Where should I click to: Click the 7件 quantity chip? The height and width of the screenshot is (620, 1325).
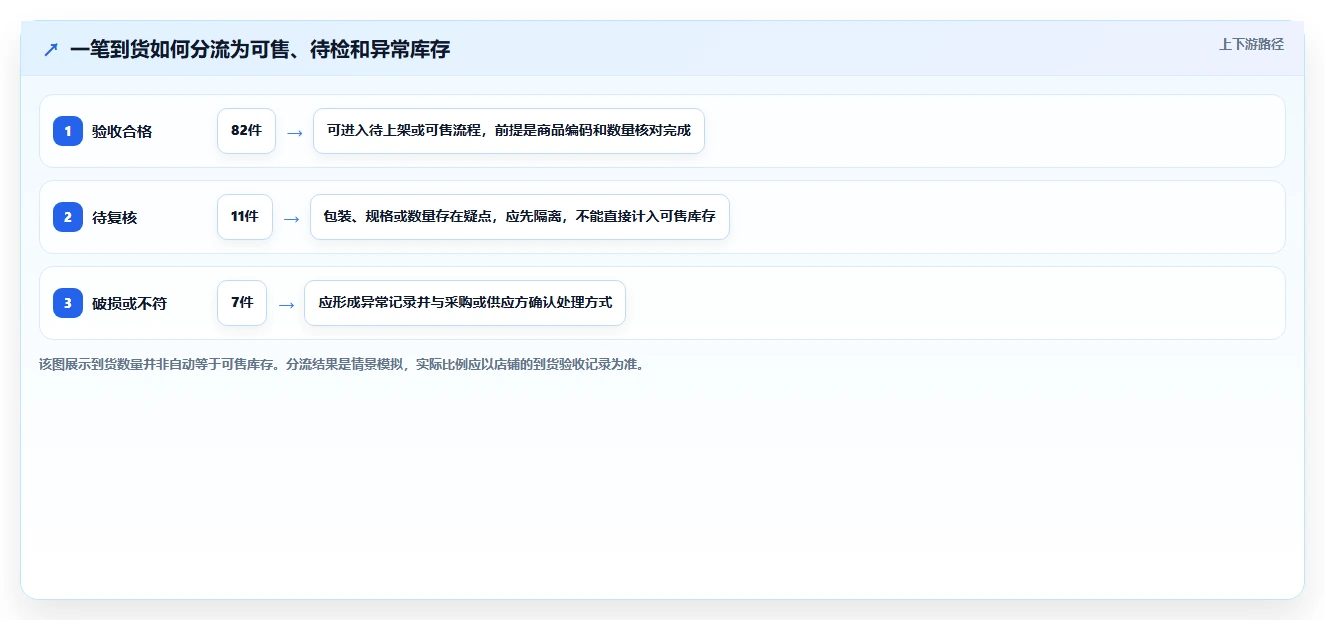tap(242, 303)
